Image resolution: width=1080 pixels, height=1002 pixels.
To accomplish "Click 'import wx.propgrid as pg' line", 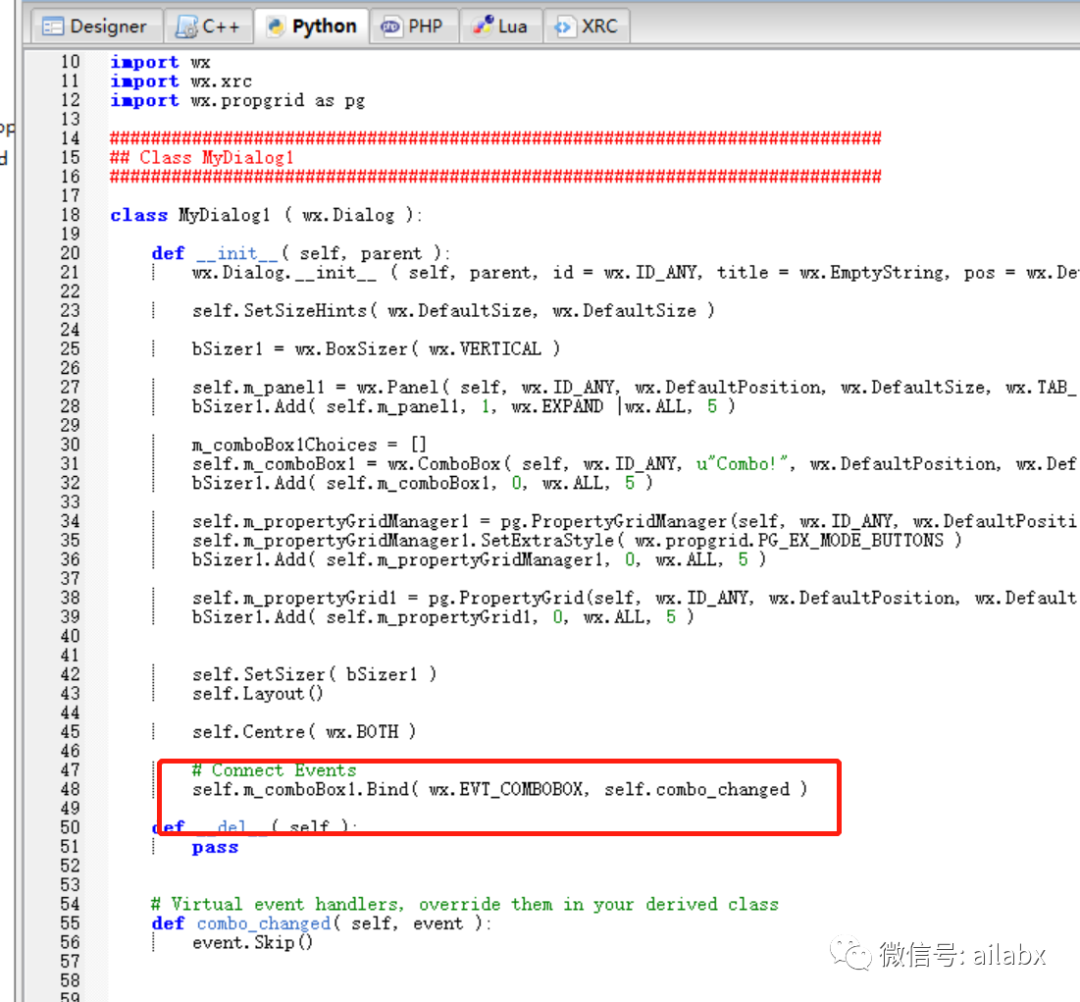I will click(x=238, y=101).
